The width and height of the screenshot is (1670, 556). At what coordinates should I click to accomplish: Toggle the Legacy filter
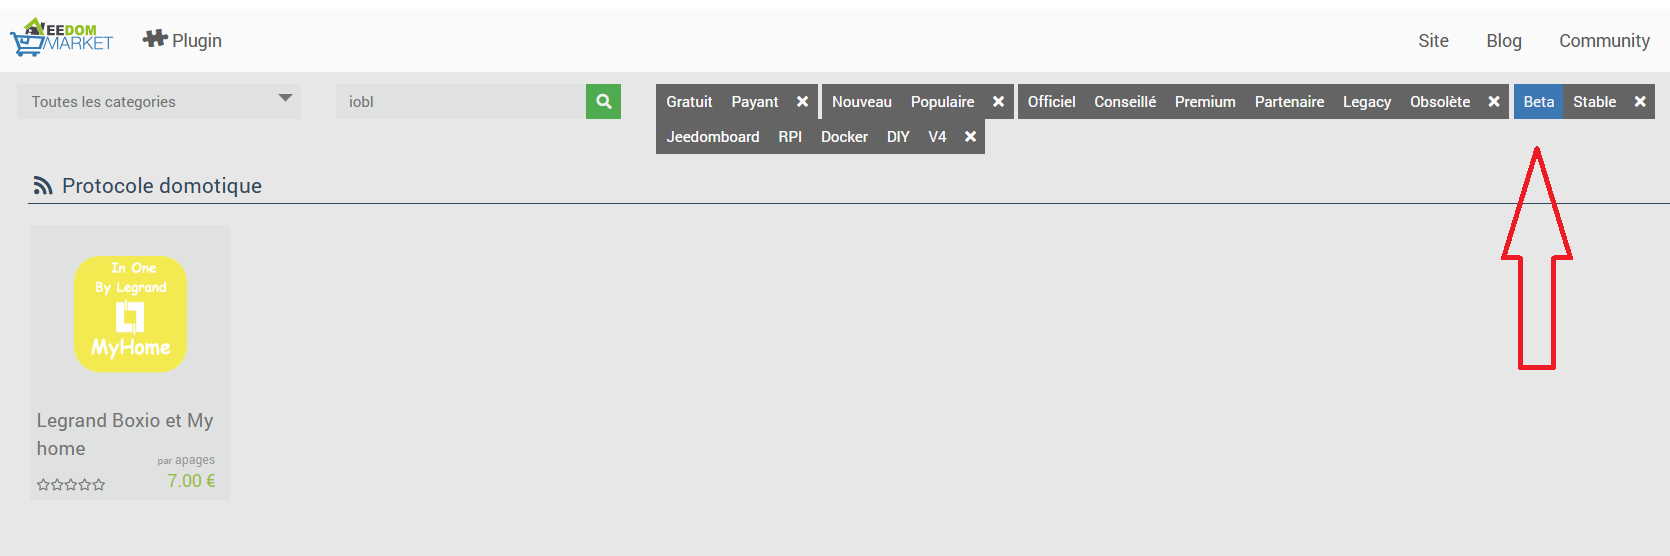point(1367,102)
